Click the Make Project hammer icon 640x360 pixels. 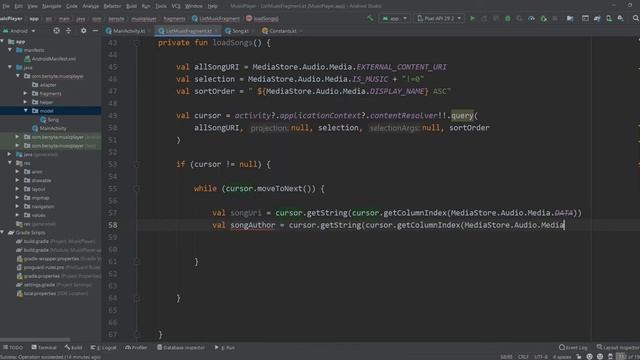point(370,18)
